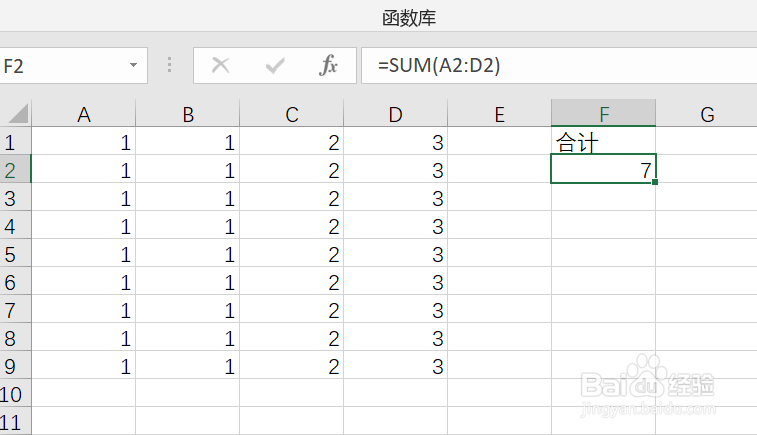Select row 10 header

pos(12,393)
